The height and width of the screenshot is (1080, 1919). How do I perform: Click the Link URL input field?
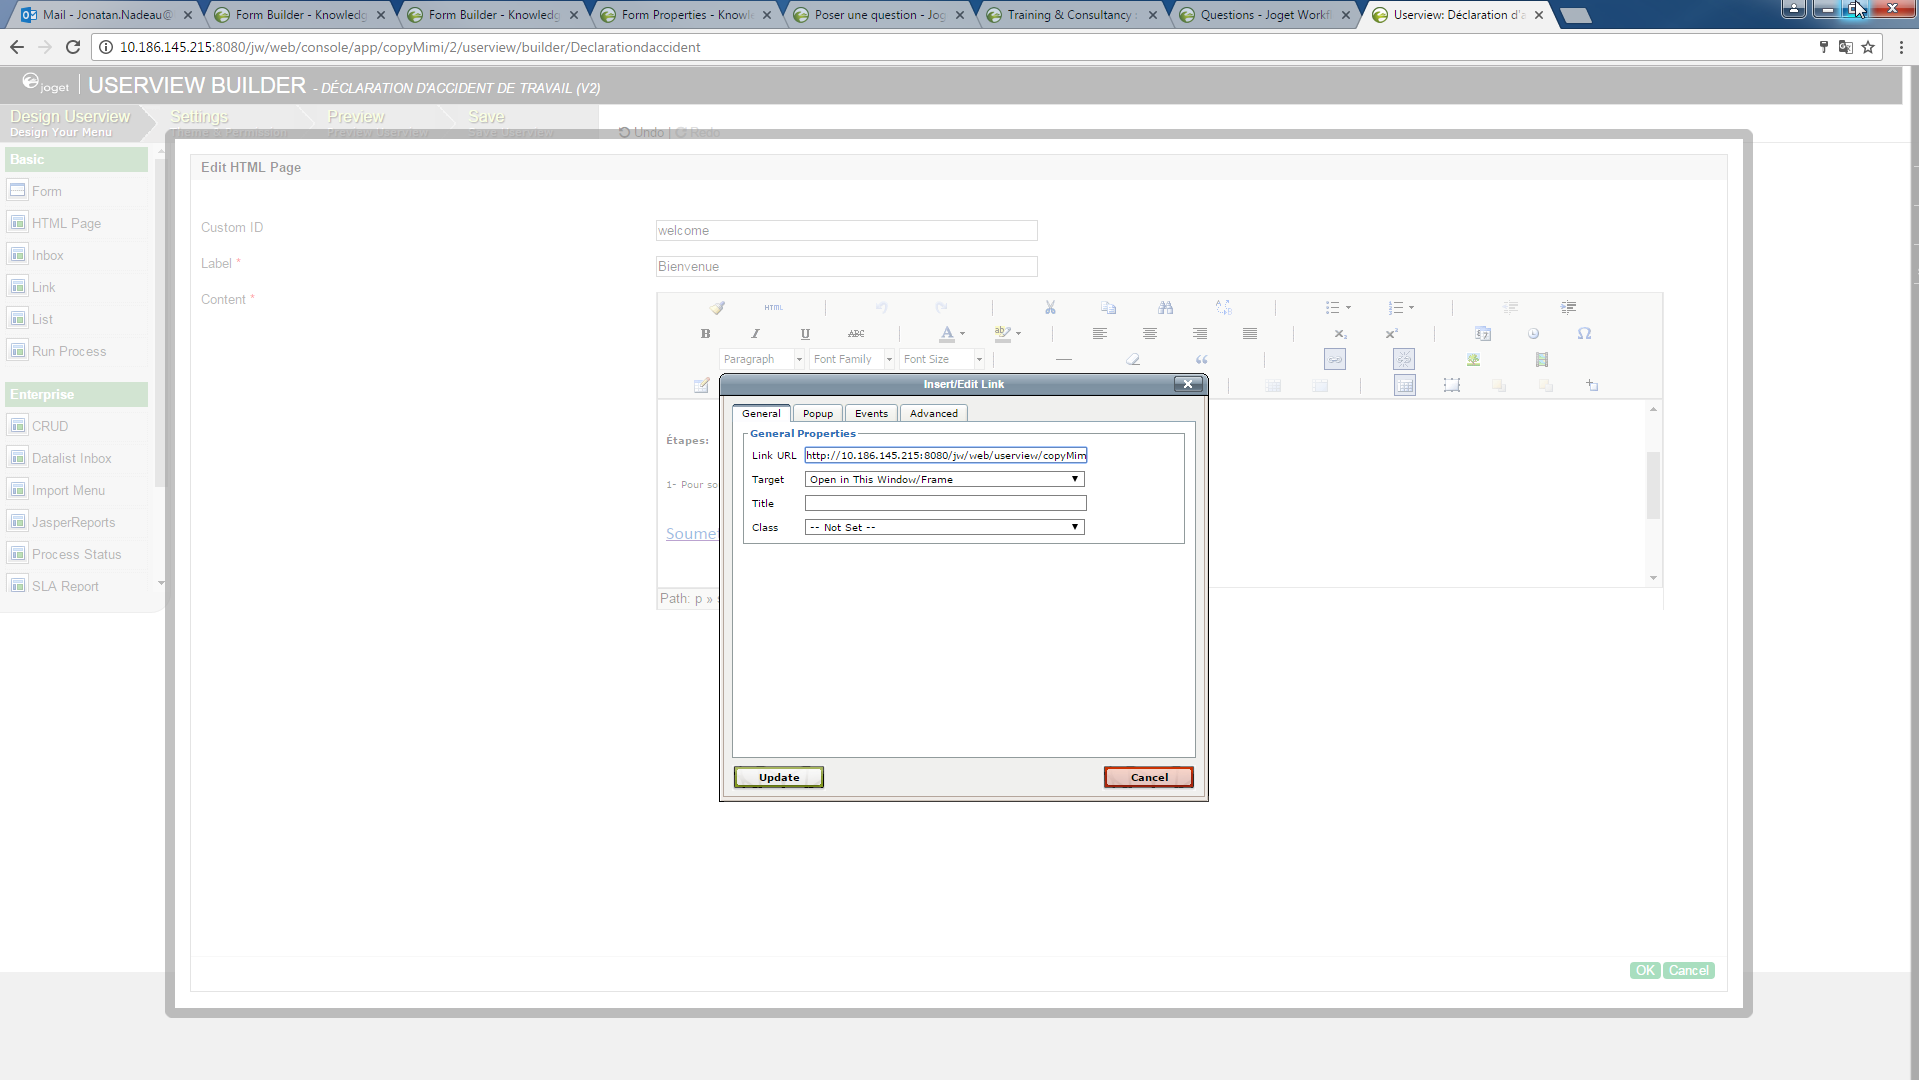[x=946, y=456]
